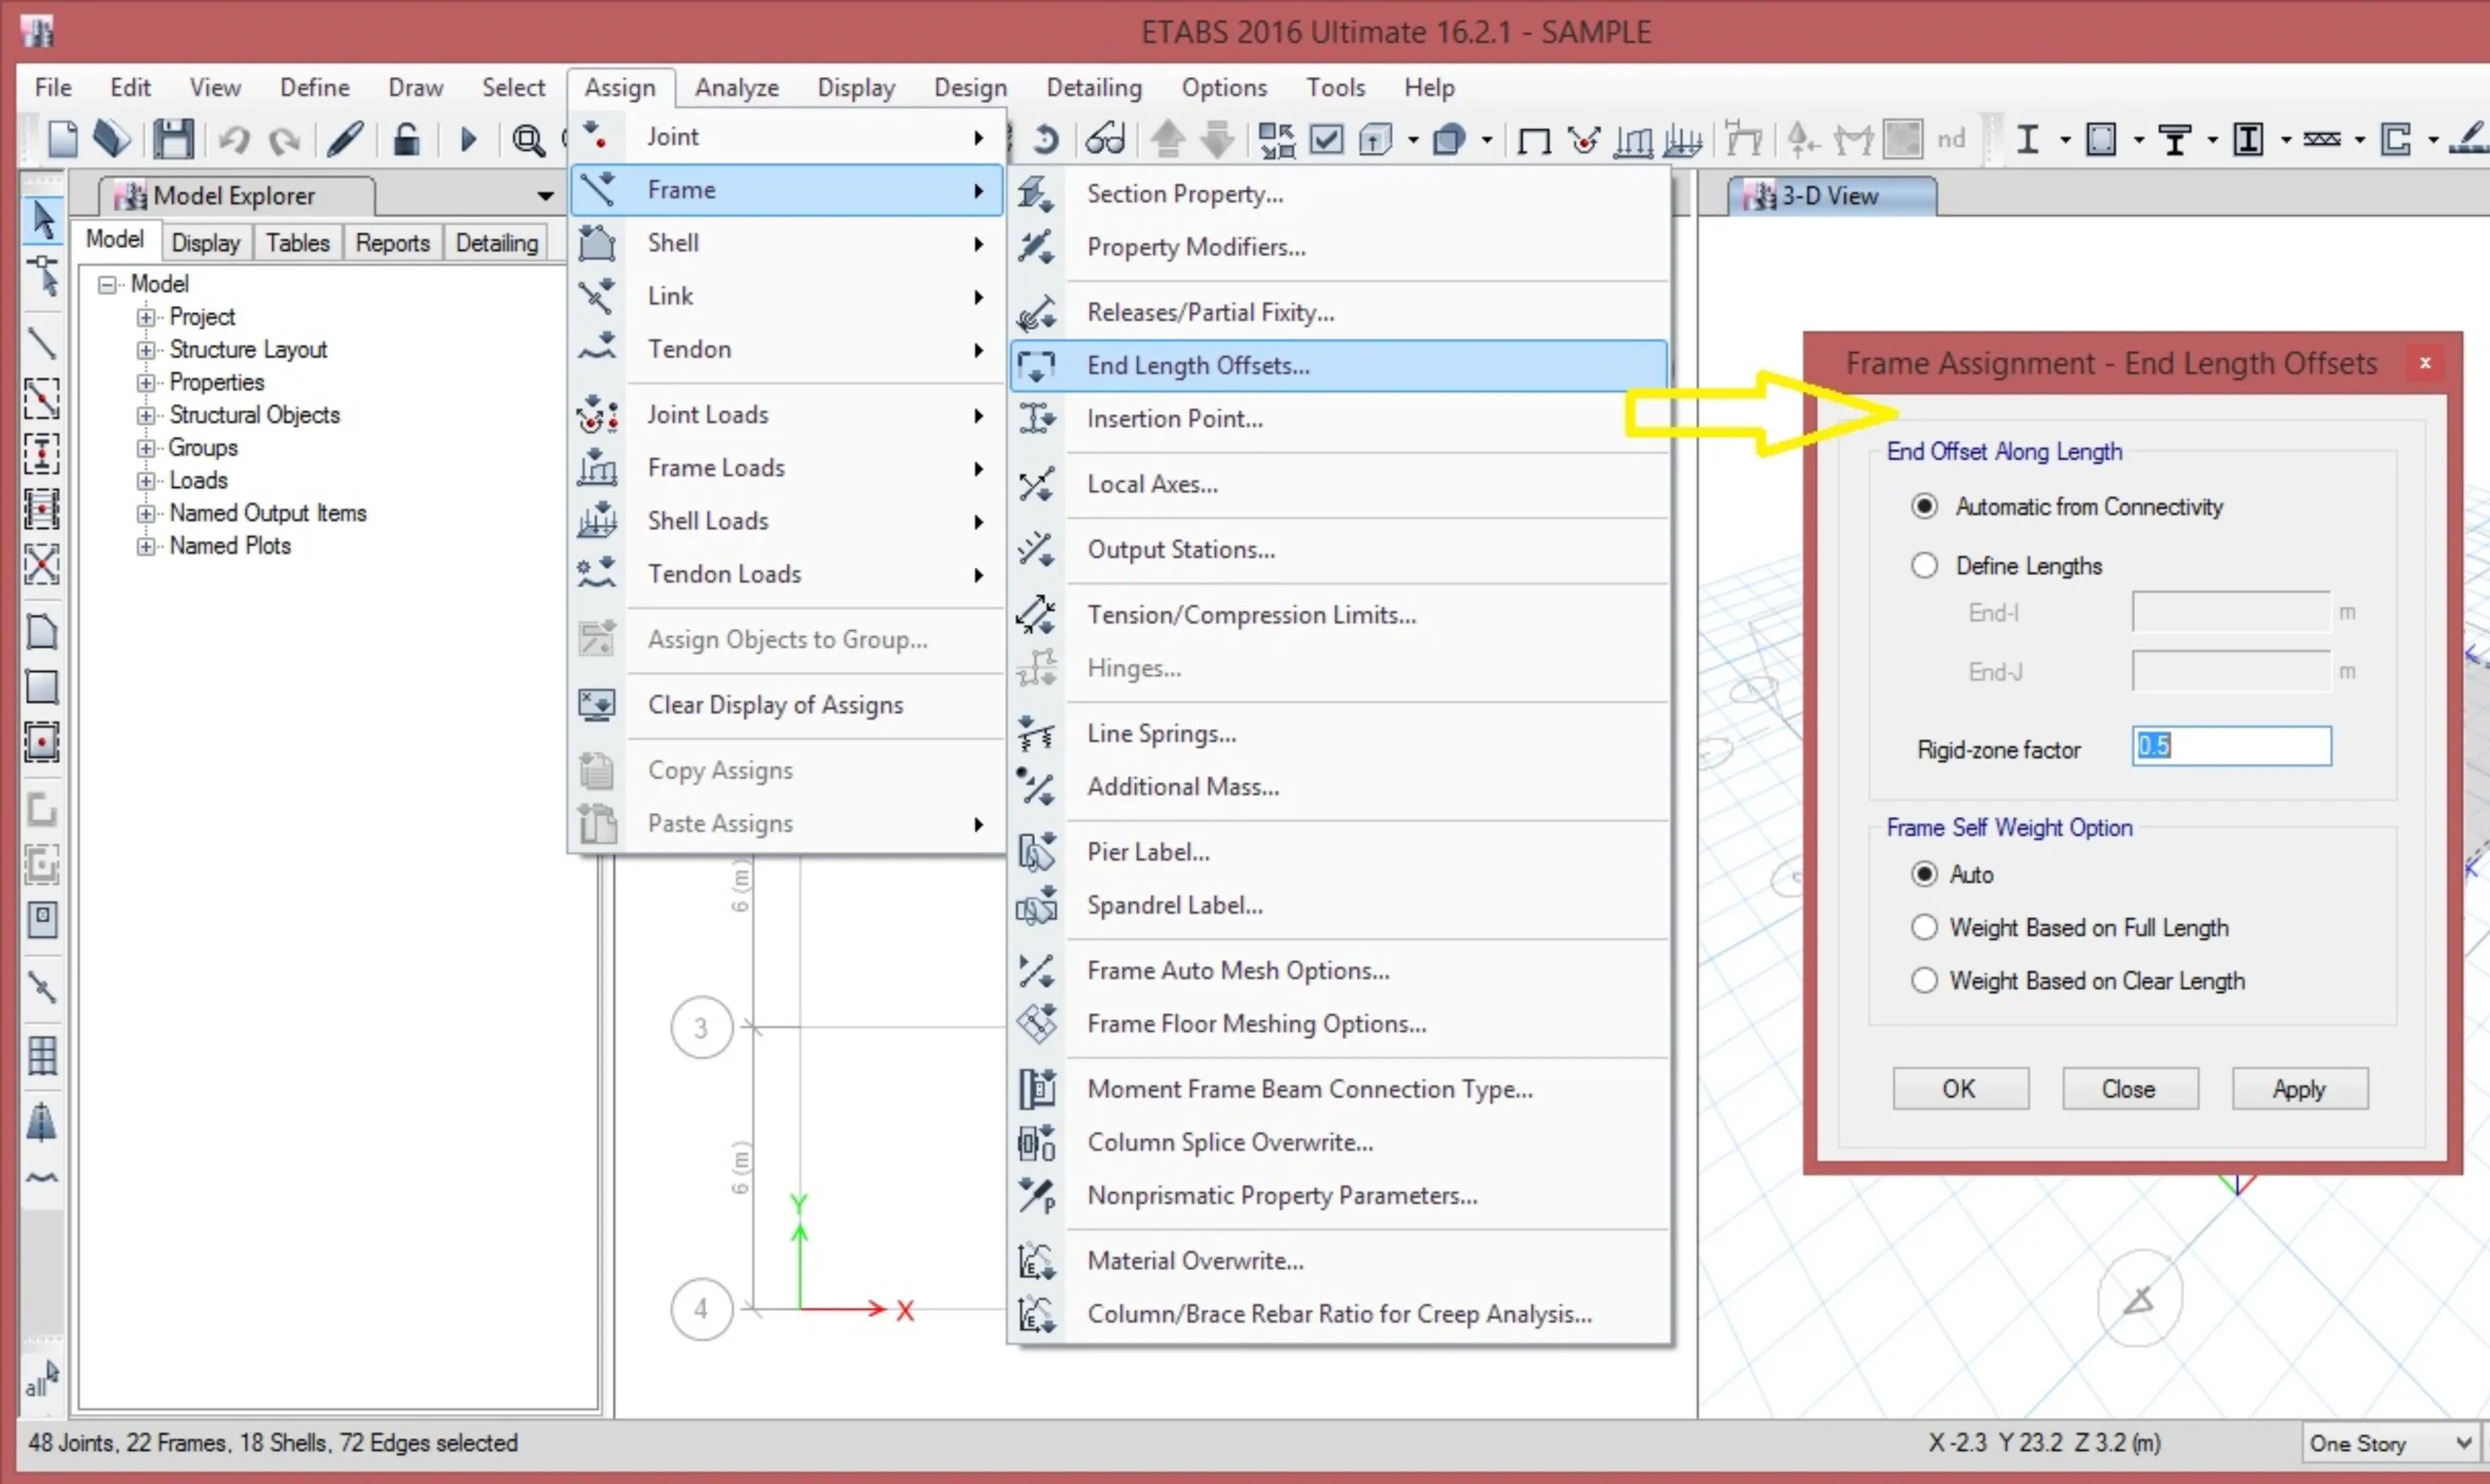Click the Run Analysis play icon
The image size is (2490, 1484).
coord(467,140)
